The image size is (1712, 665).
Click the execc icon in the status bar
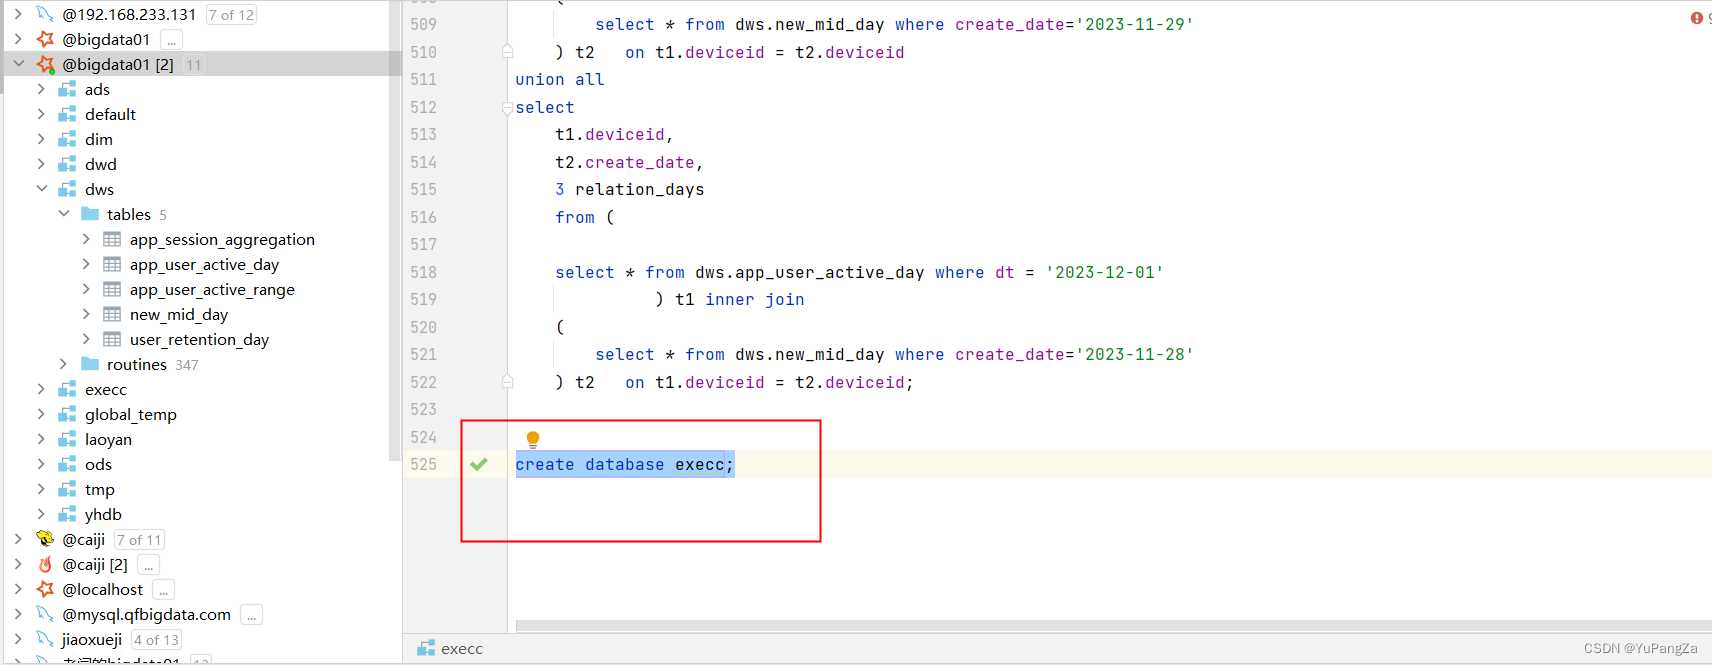(426, 648)
